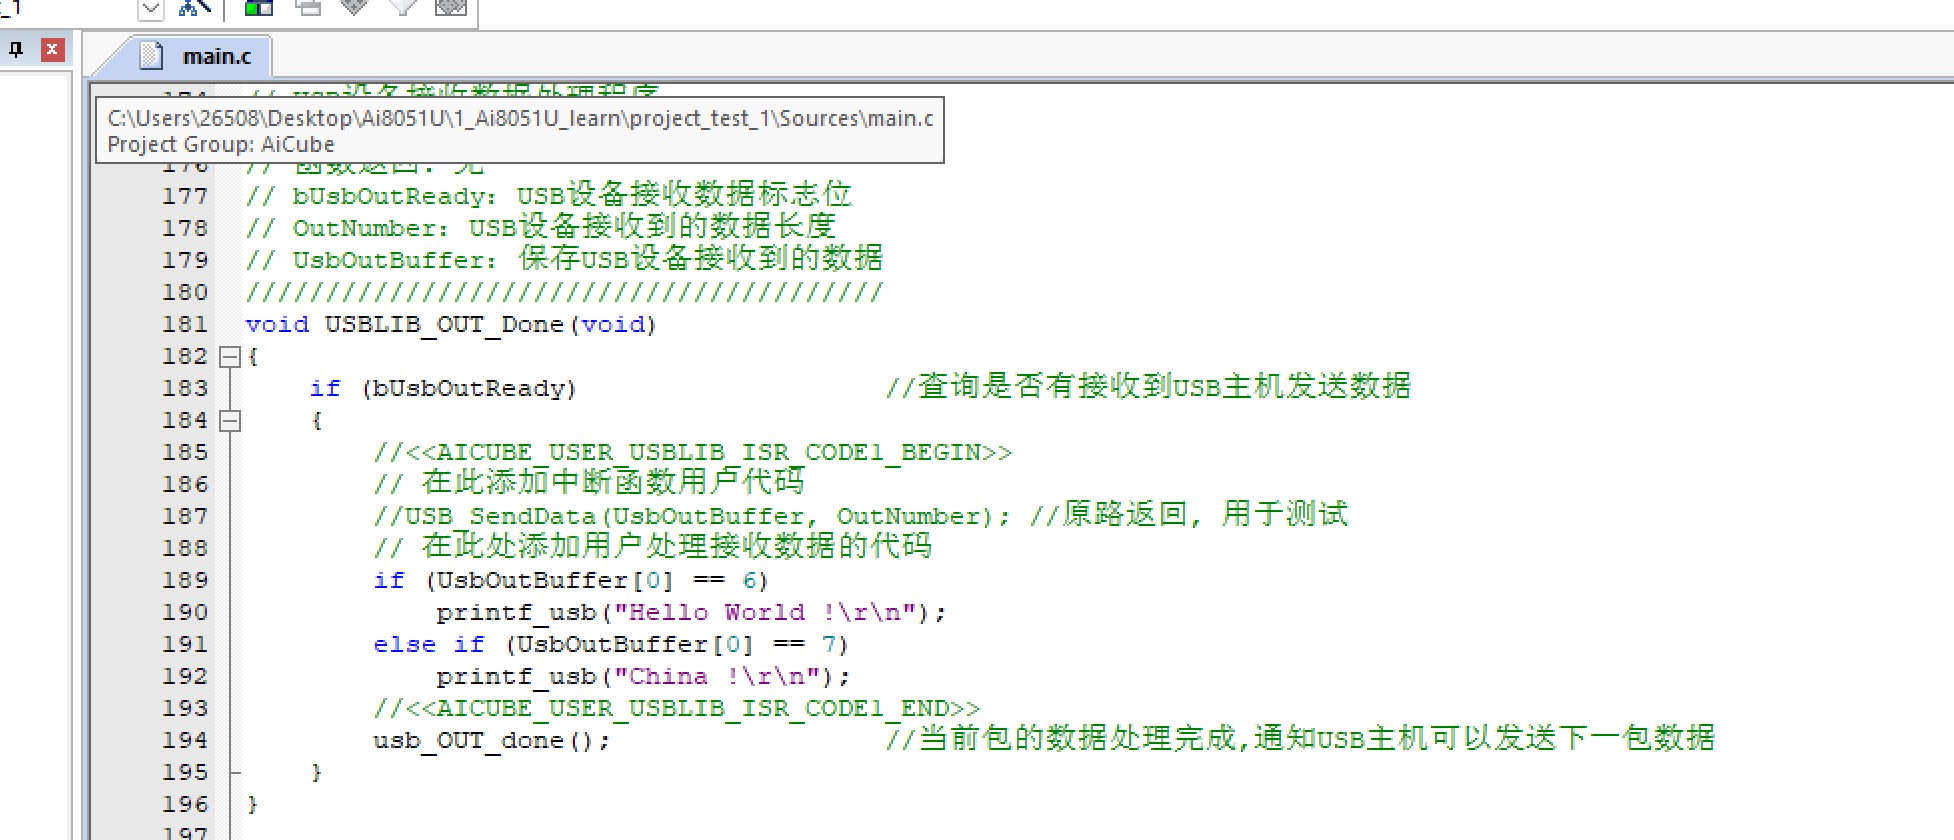Open the target selection dropdown arrow
The width and height of the screenshot is (1954, 840).
point(150,9)
